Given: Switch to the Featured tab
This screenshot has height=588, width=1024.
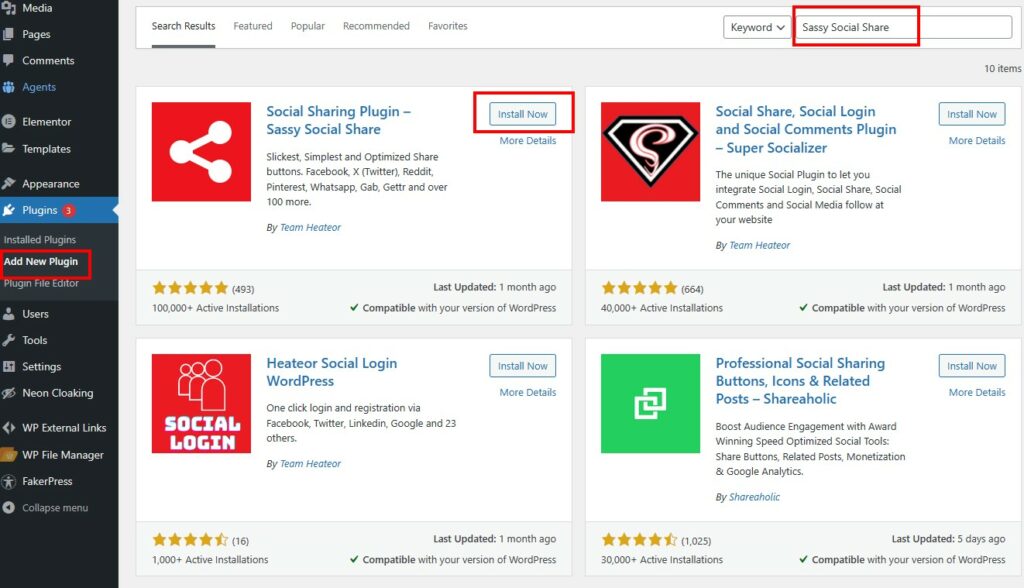Looking at the screenshot, I should tap(253, 26).
